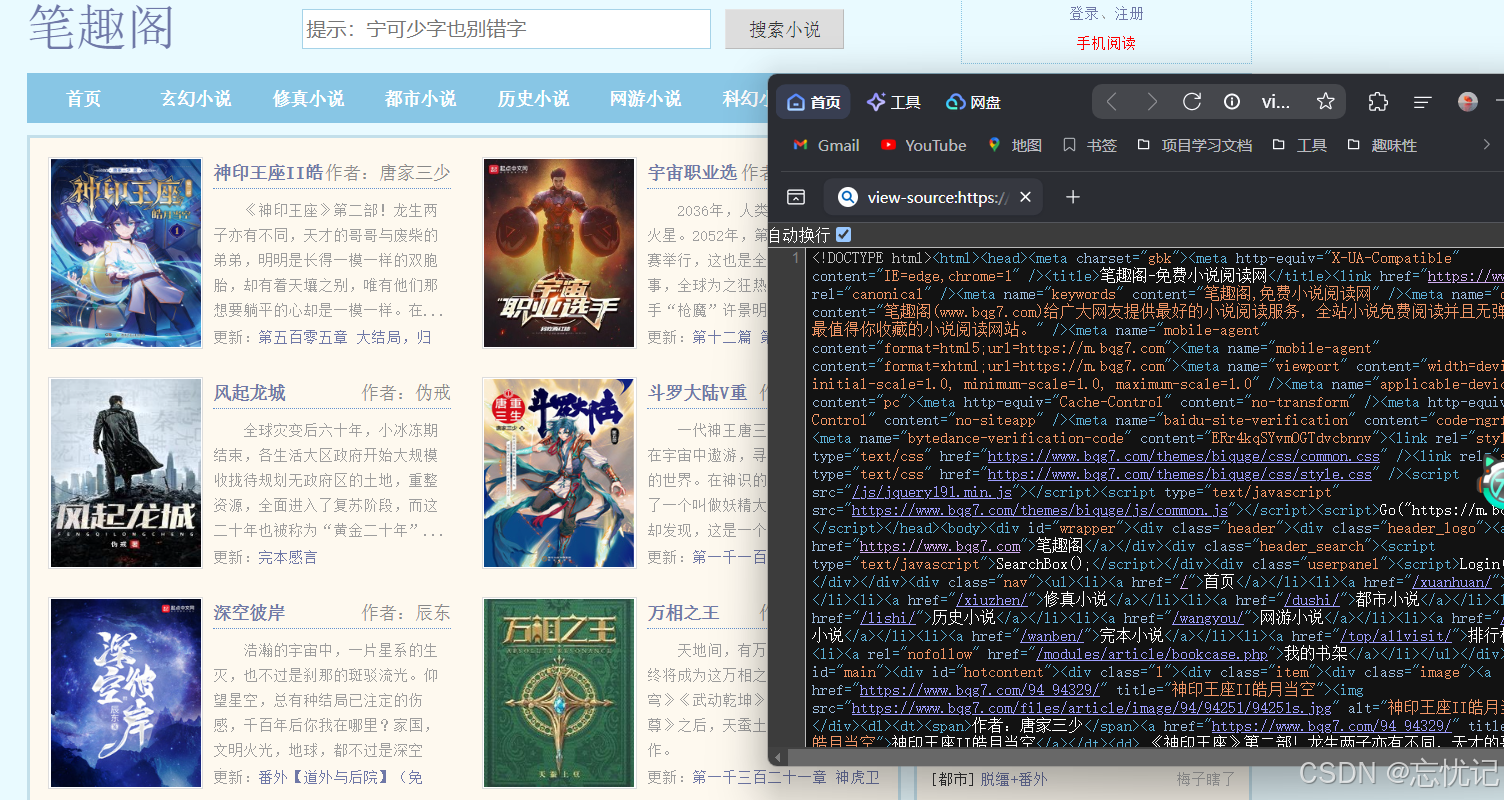Image resolution: width=1504 pixels, height=800 pixels.
Task: Close the view-source tab
Action: click(1025, 197)
